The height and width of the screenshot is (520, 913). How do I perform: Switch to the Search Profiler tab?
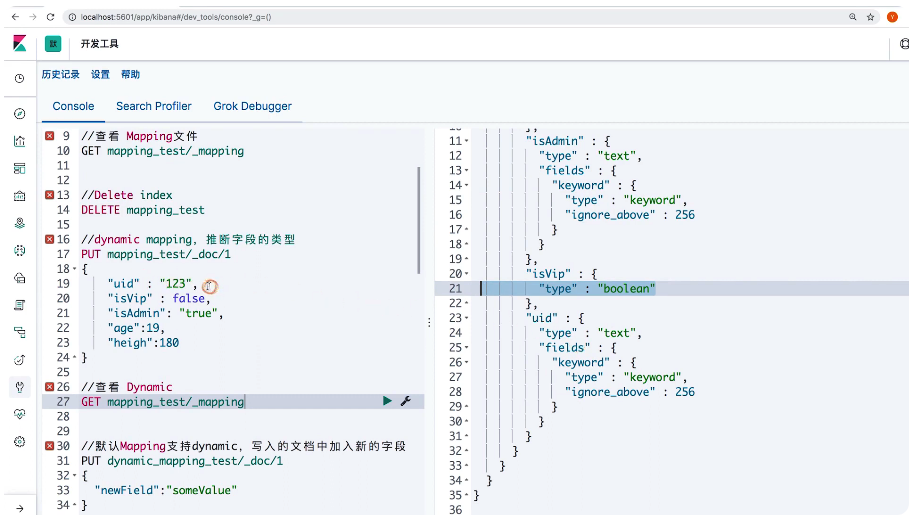coord(153,106)
